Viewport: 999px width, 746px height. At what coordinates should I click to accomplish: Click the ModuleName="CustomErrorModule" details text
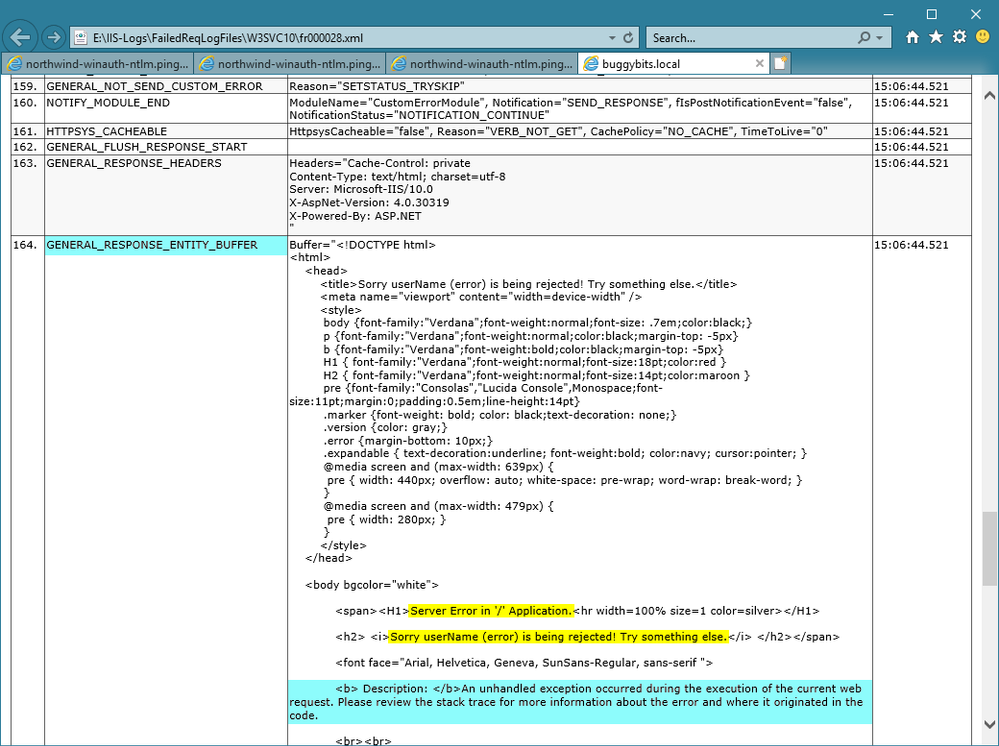pyautogui.click(x=570, y=109)
